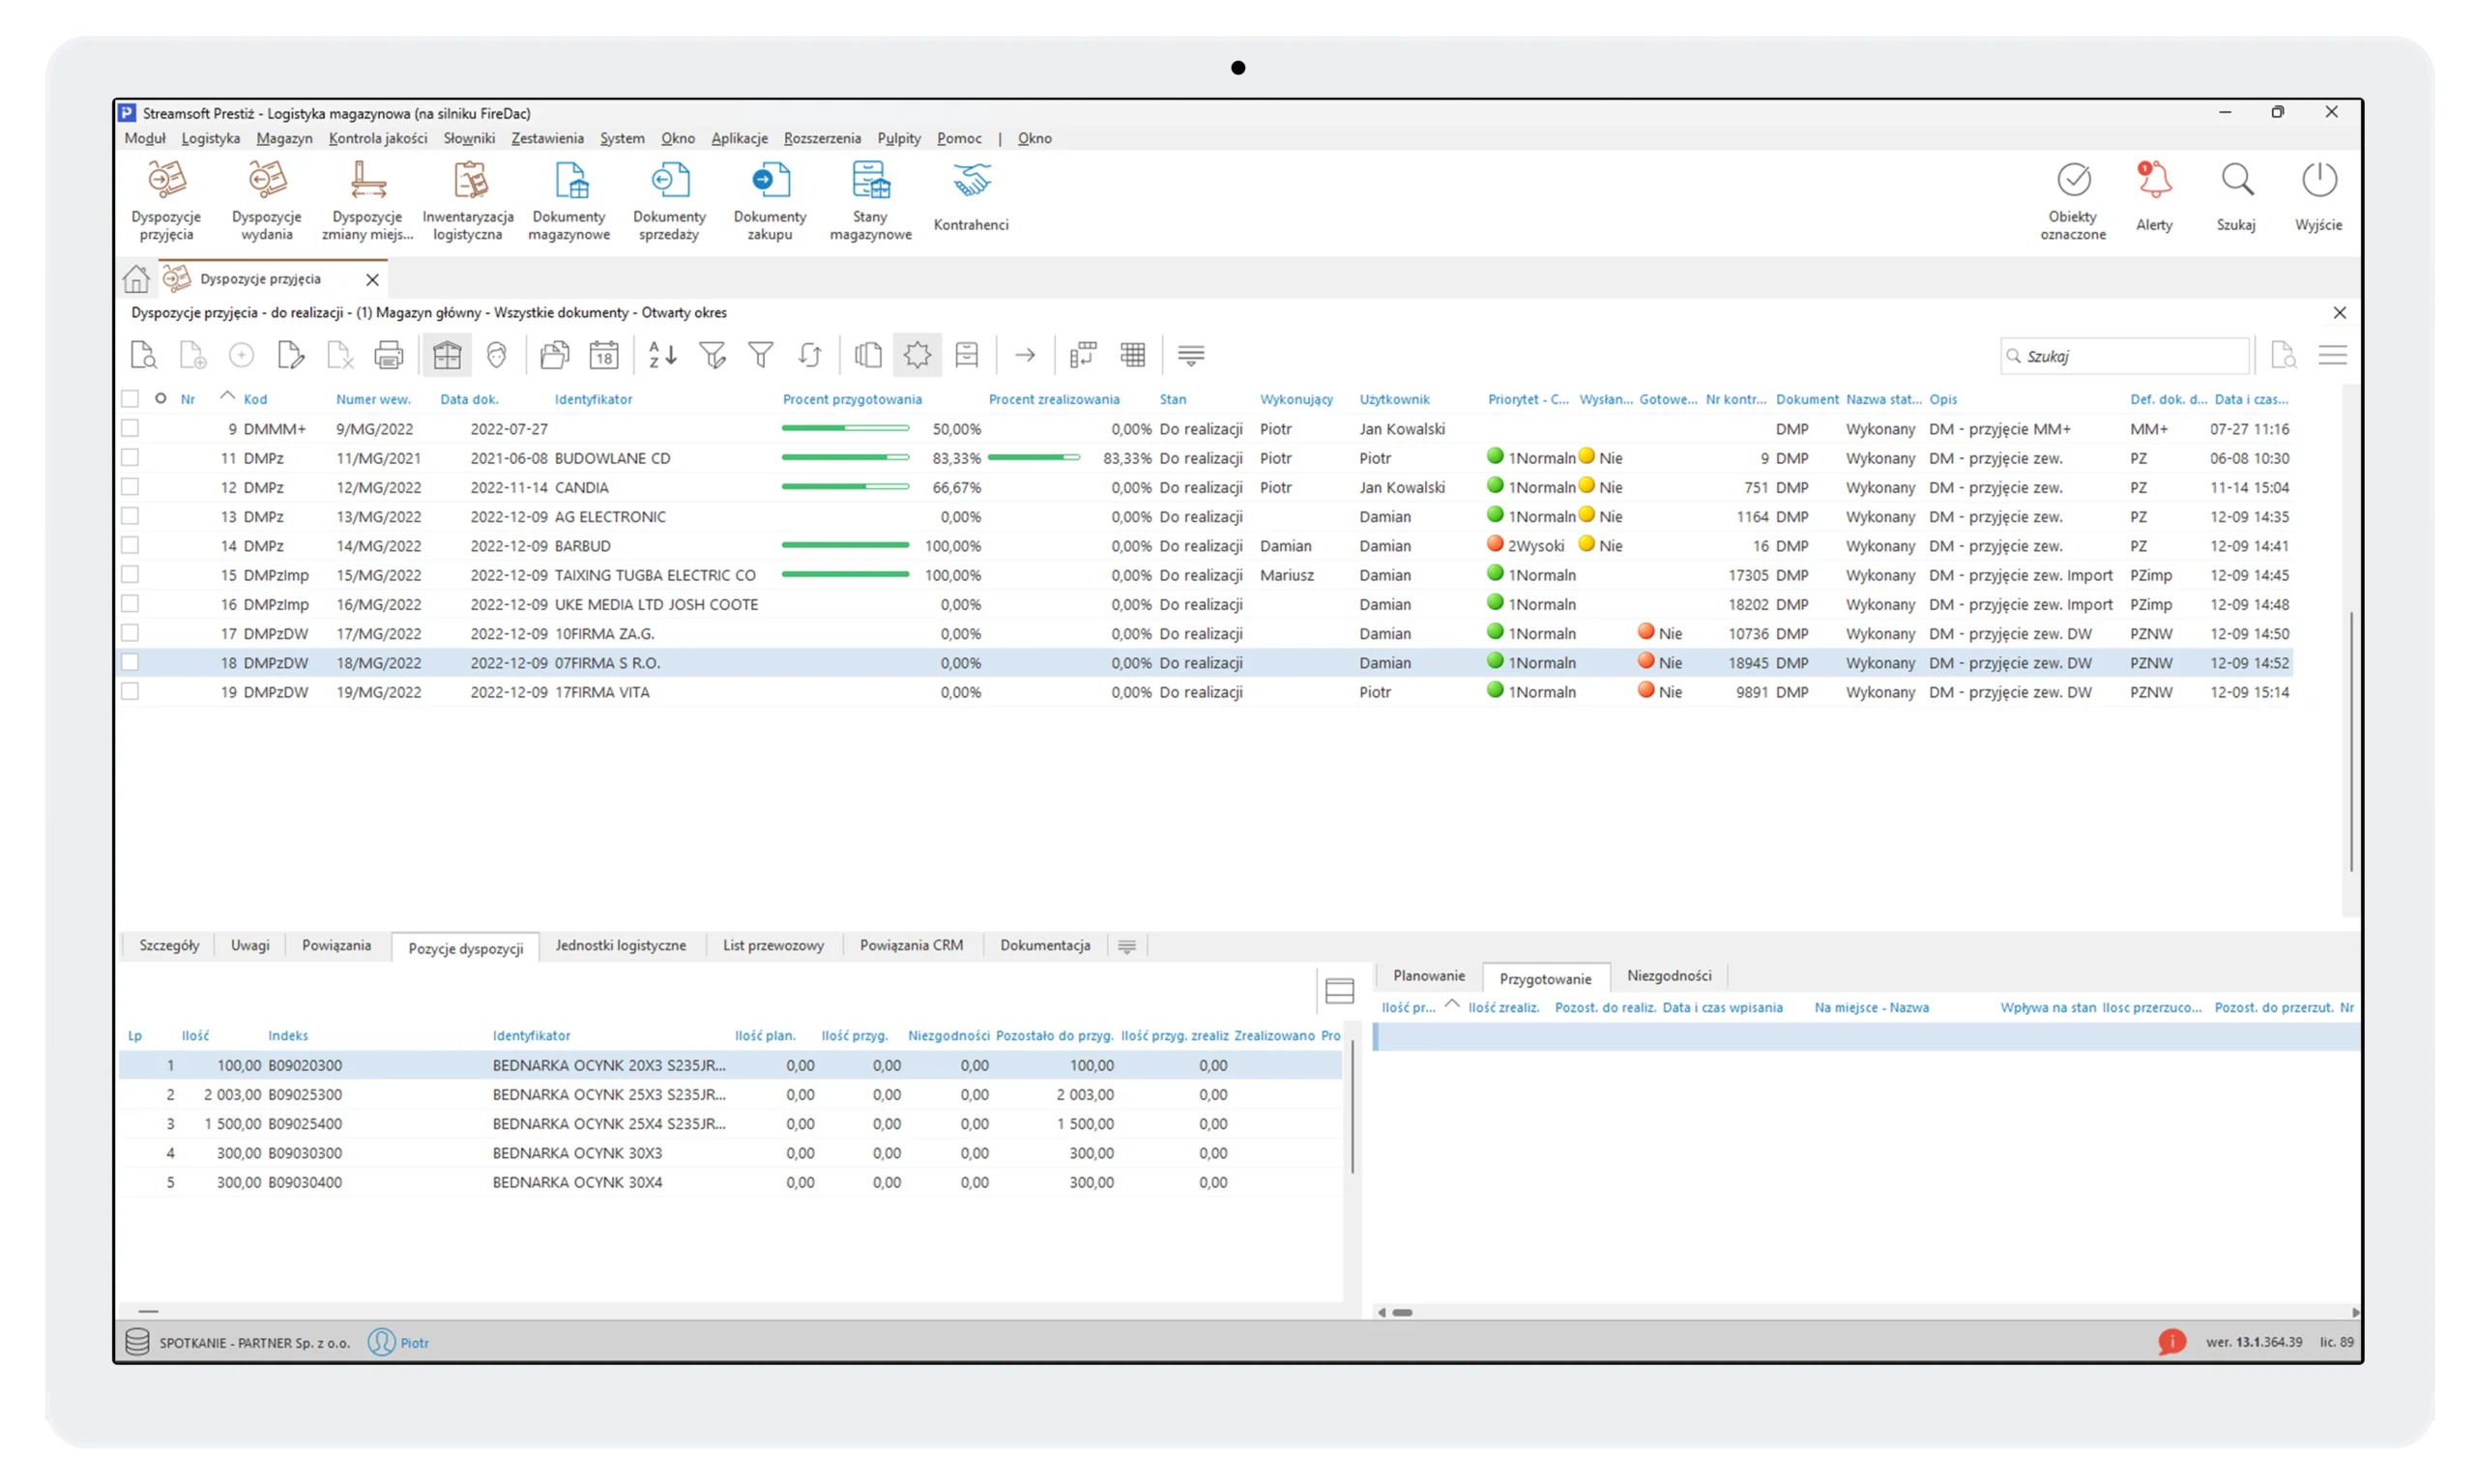
Task: Open Inwentaryzacja logistyczna module icon
Action: click(468, 200)
